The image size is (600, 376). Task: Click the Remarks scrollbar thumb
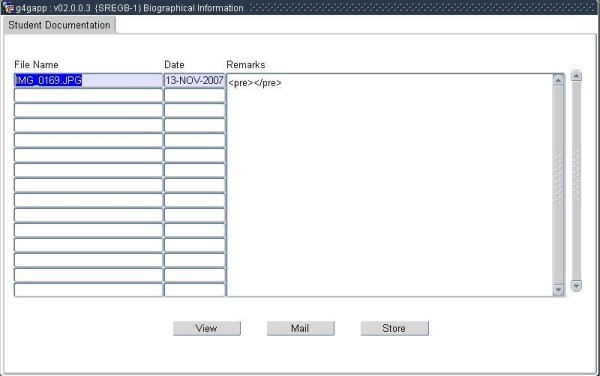[558, 185]
